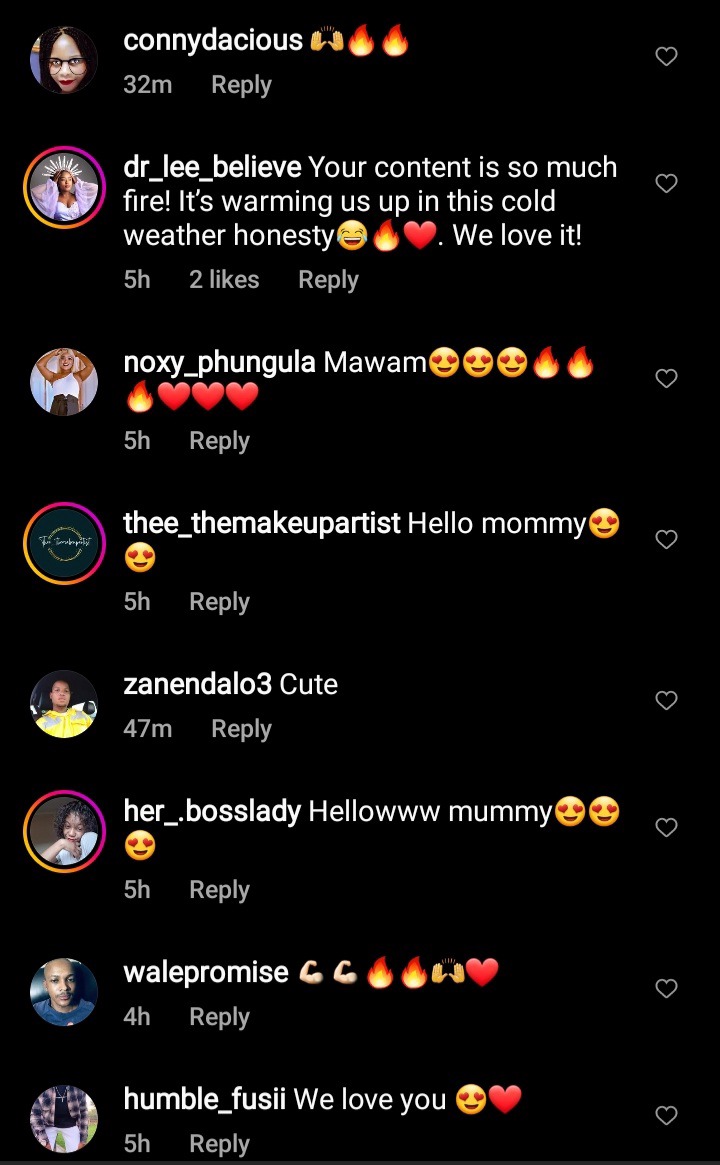This screenshot has height=1165, width=720.
Task: Open dr_lee_believe's story from profile picture
Action: tap(64, 186)
